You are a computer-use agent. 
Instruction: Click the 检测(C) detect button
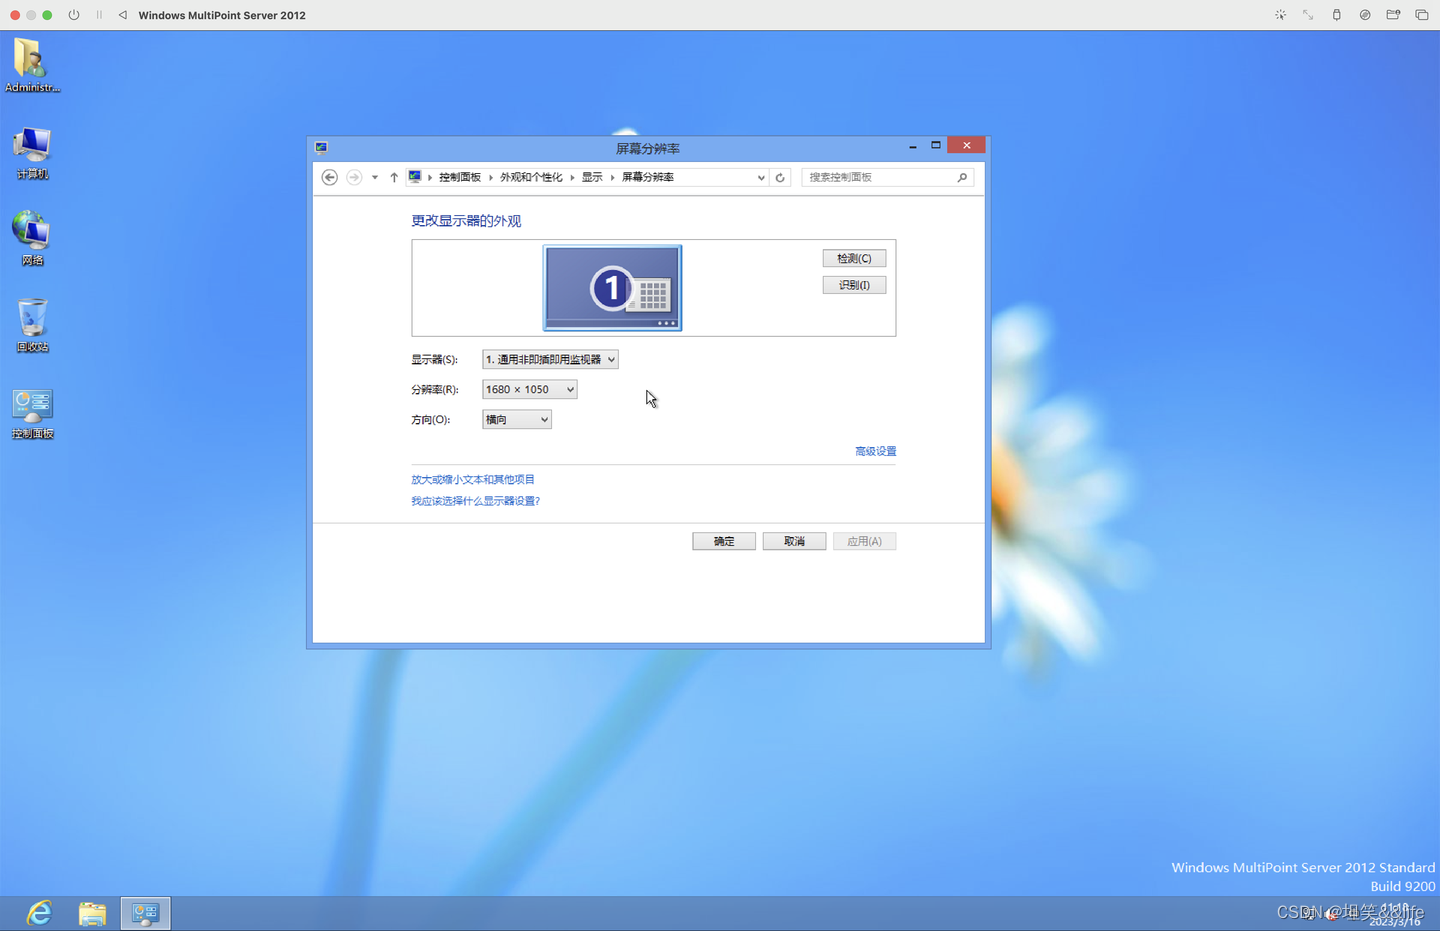[854, 258]
